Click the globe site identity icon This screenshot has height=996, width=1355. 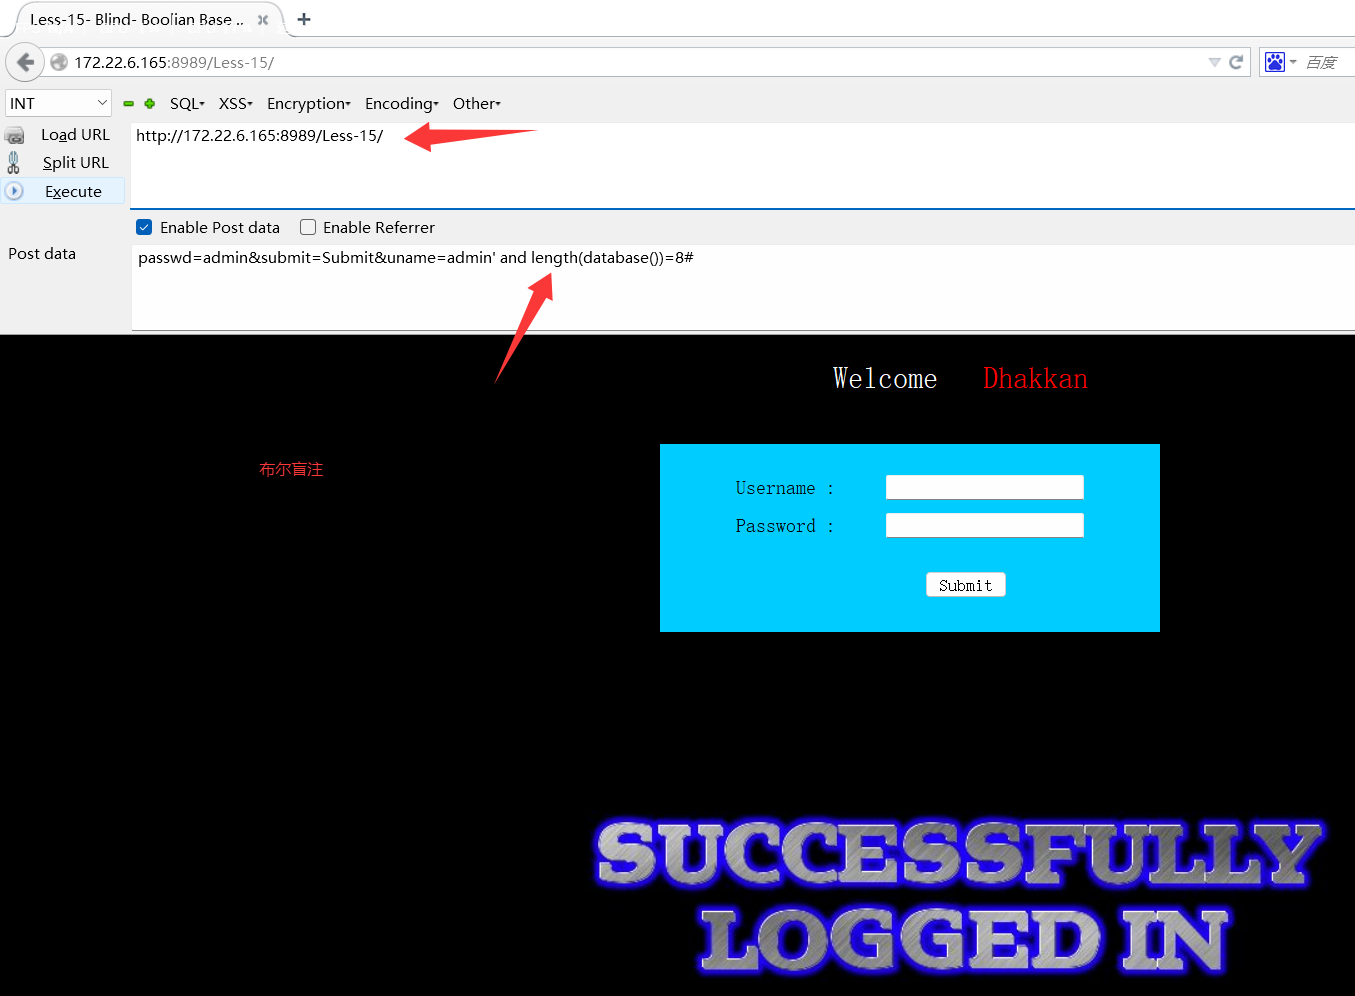click(x=59, y=62)
